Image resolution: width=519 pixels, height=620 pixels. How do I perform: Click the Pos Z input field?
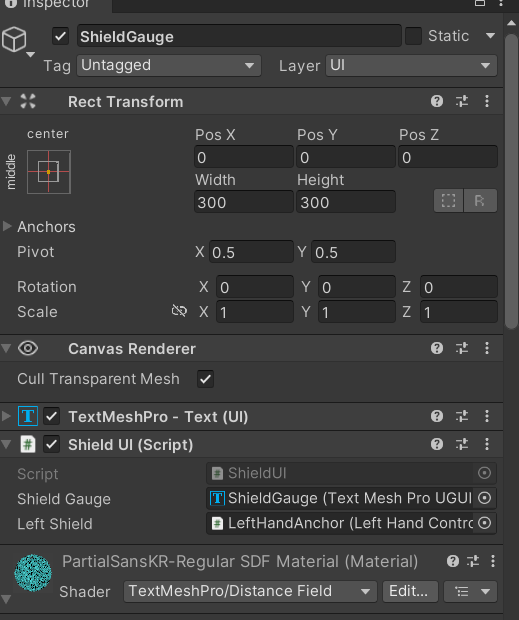point(448,157)
